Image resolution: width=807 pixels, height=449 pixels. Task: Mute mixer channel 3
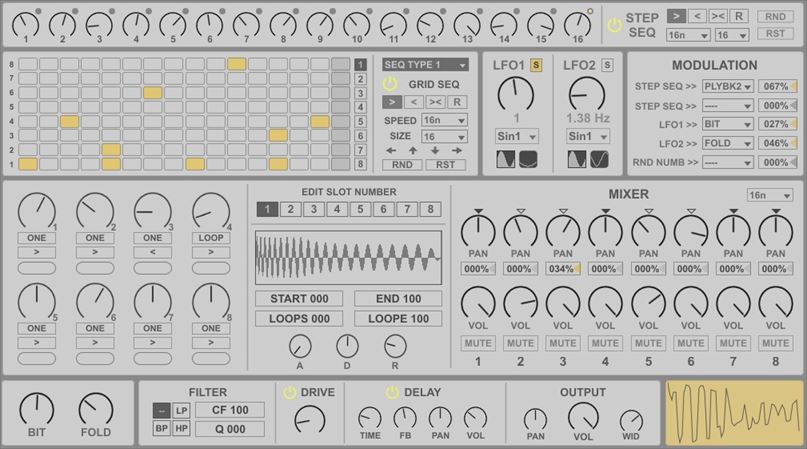pos(562,343)
